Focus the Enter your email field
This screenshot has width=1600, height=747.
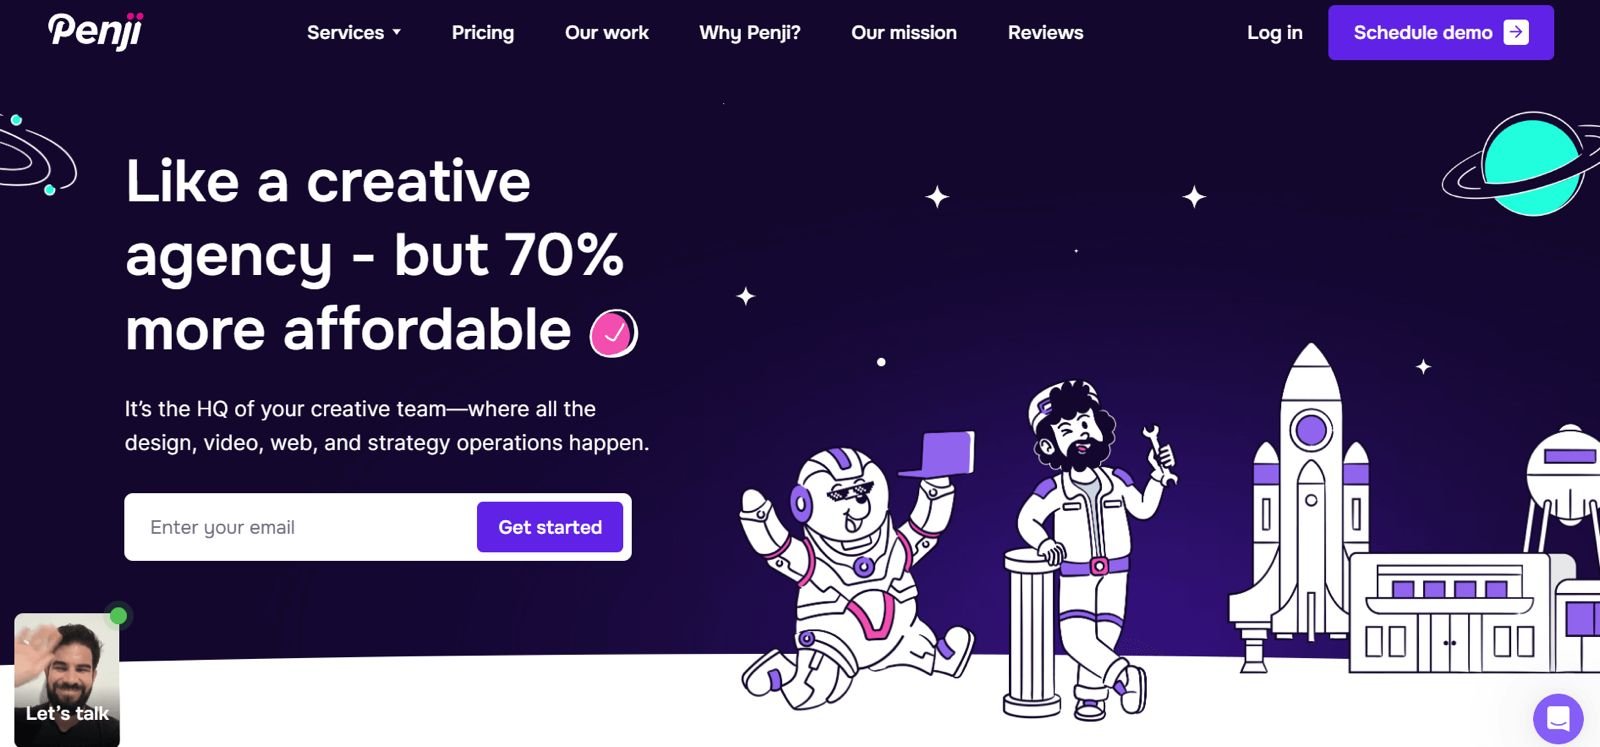coord(300,527)
